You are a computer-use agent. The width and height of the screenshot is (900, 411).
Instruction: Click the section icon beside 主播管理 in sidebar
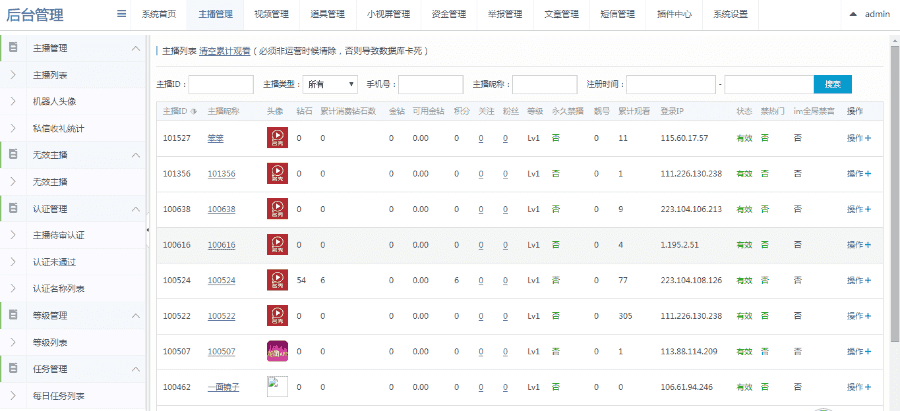click(x=13, y=48)
